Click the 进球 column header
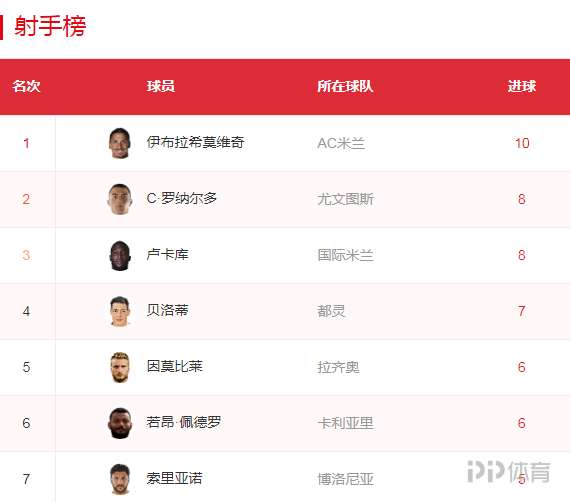This screenshot has height=502, width=570. pos(522,87)
